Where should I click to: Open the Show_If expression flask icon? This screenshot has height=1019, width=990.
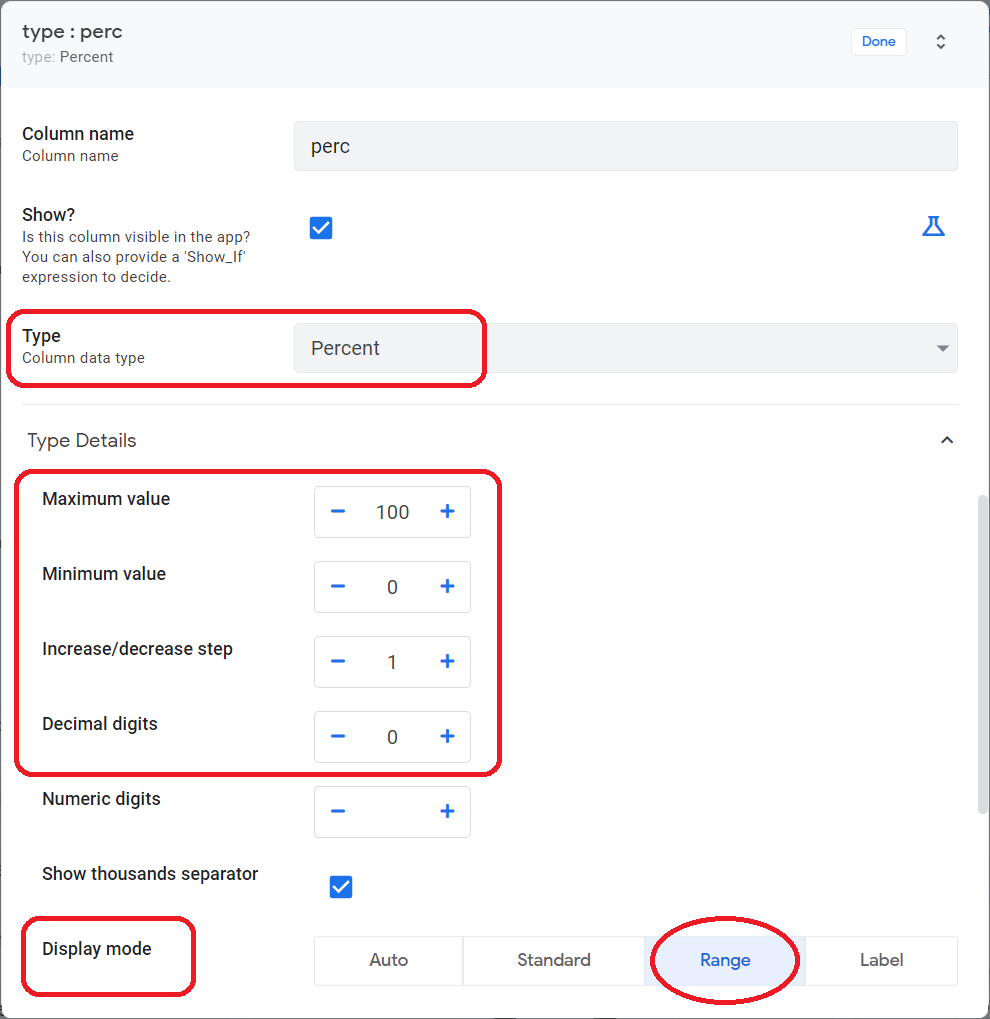click(x=933, y=227)
